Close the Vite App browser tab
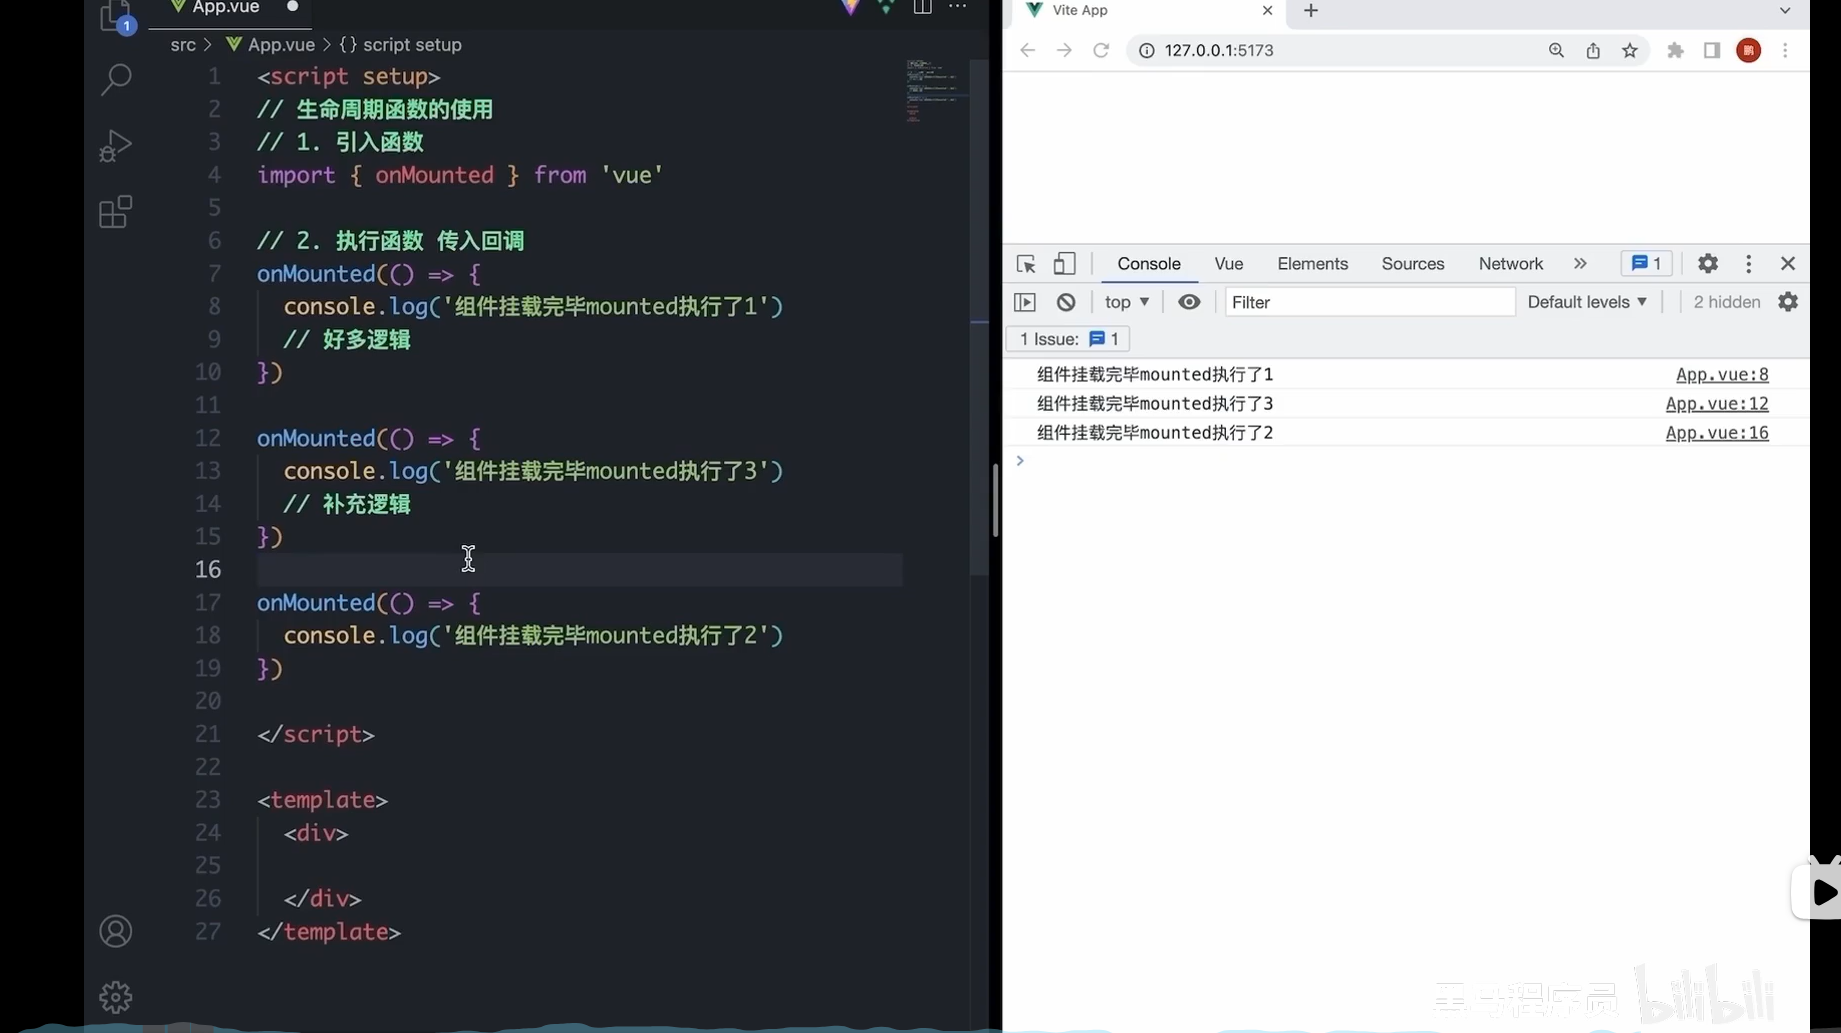The height and width of the screenshot is (1033, 1841). tap(1267, 10)
